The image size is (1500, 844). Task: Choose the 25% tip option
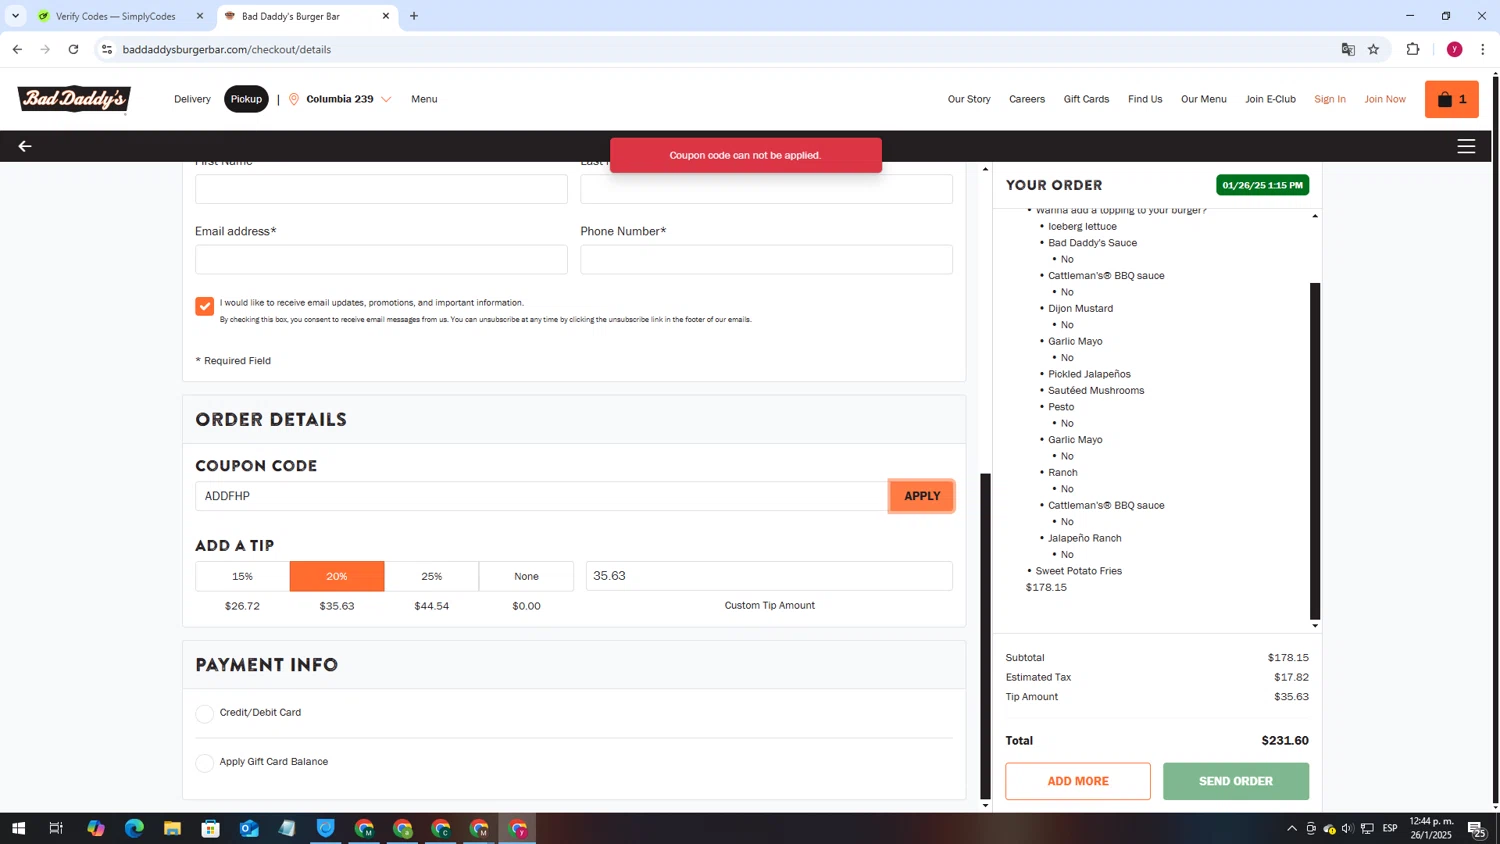click(x=431, y=576)
